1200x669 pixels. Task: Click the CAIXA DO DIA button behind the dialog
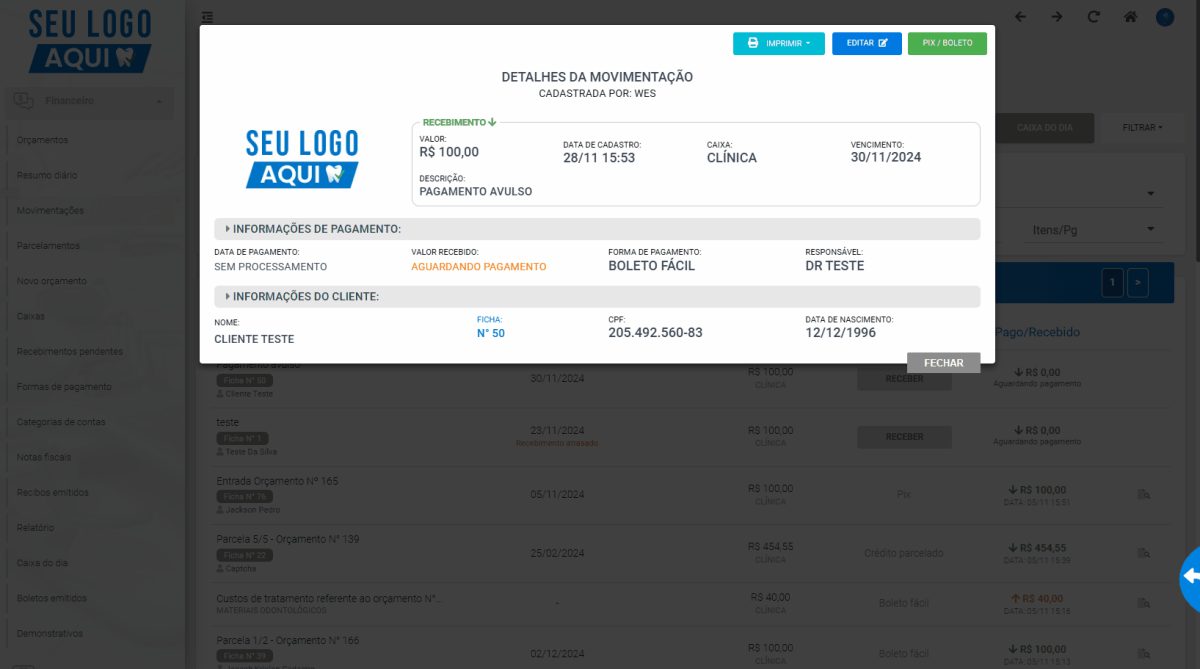tap(1045, 128)
